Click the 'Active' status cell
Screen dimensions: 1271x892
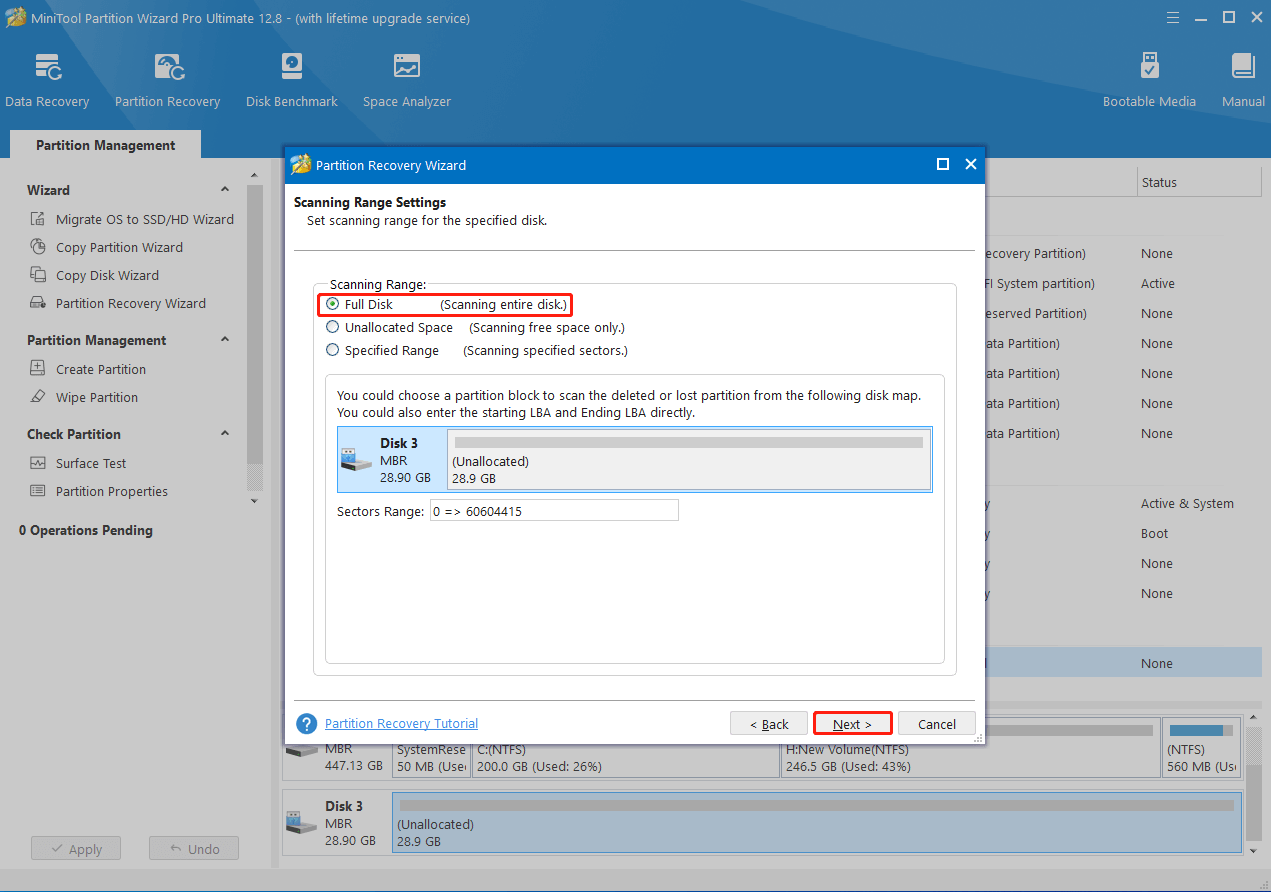(x=1158, y=283)
